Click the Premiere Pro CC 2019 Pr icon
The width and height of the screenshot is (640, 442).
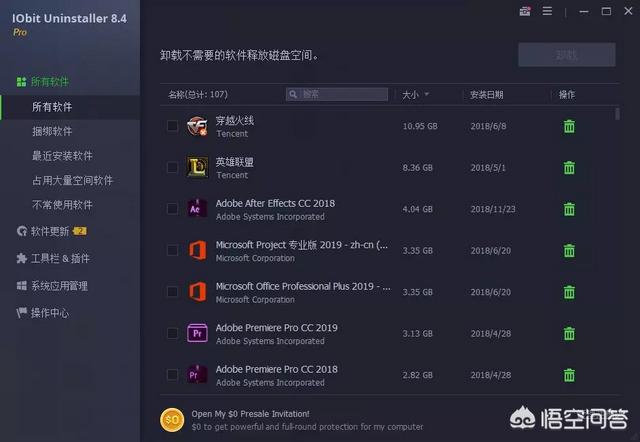click(x=197, y=333)
